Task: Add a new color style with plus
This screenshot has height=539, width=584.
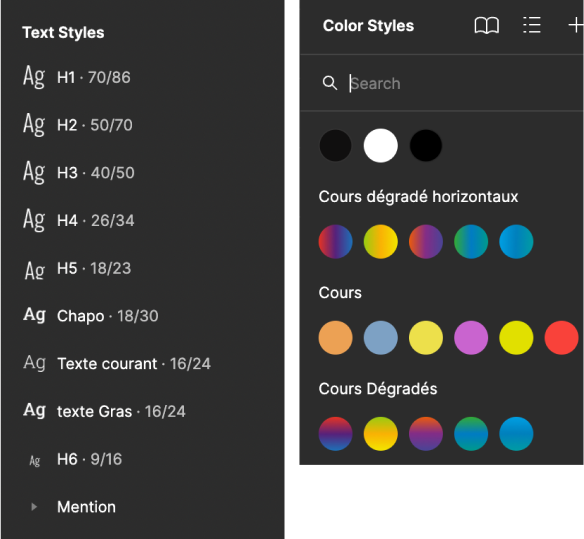Action: (575, 25)
